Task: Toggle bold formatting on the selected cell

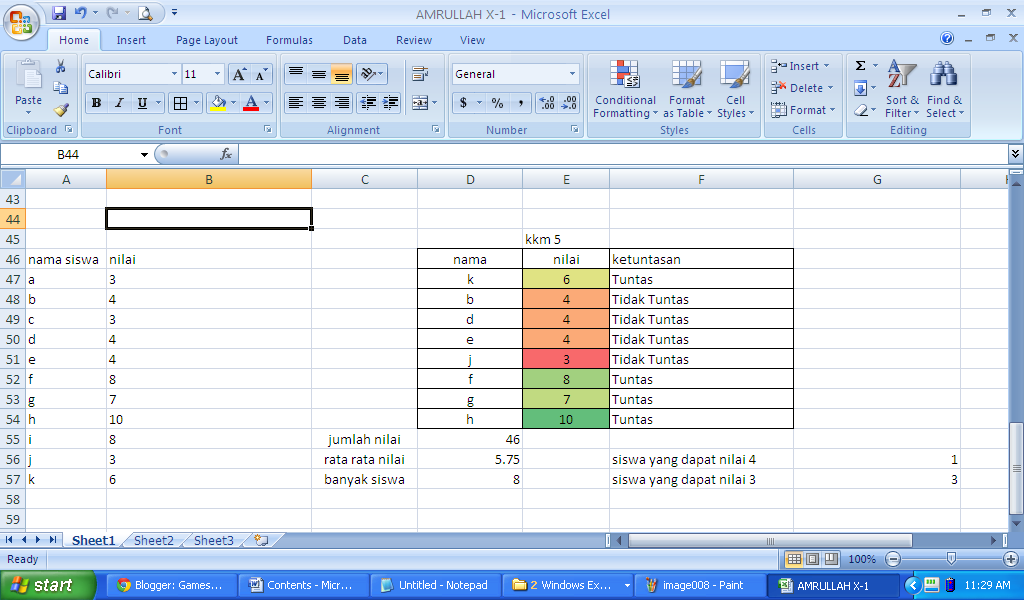Action: pyautogui.click(x=95, y=103)
